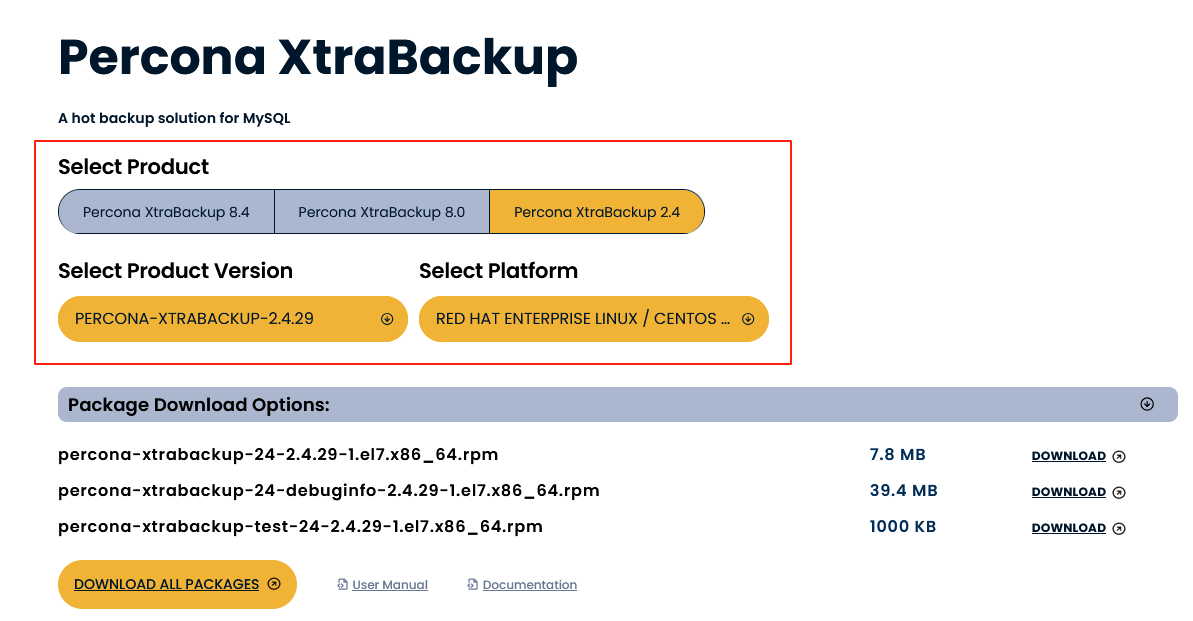
Task: Select the Percona XtraBackup 8.4 product
Action: [166, 212]
